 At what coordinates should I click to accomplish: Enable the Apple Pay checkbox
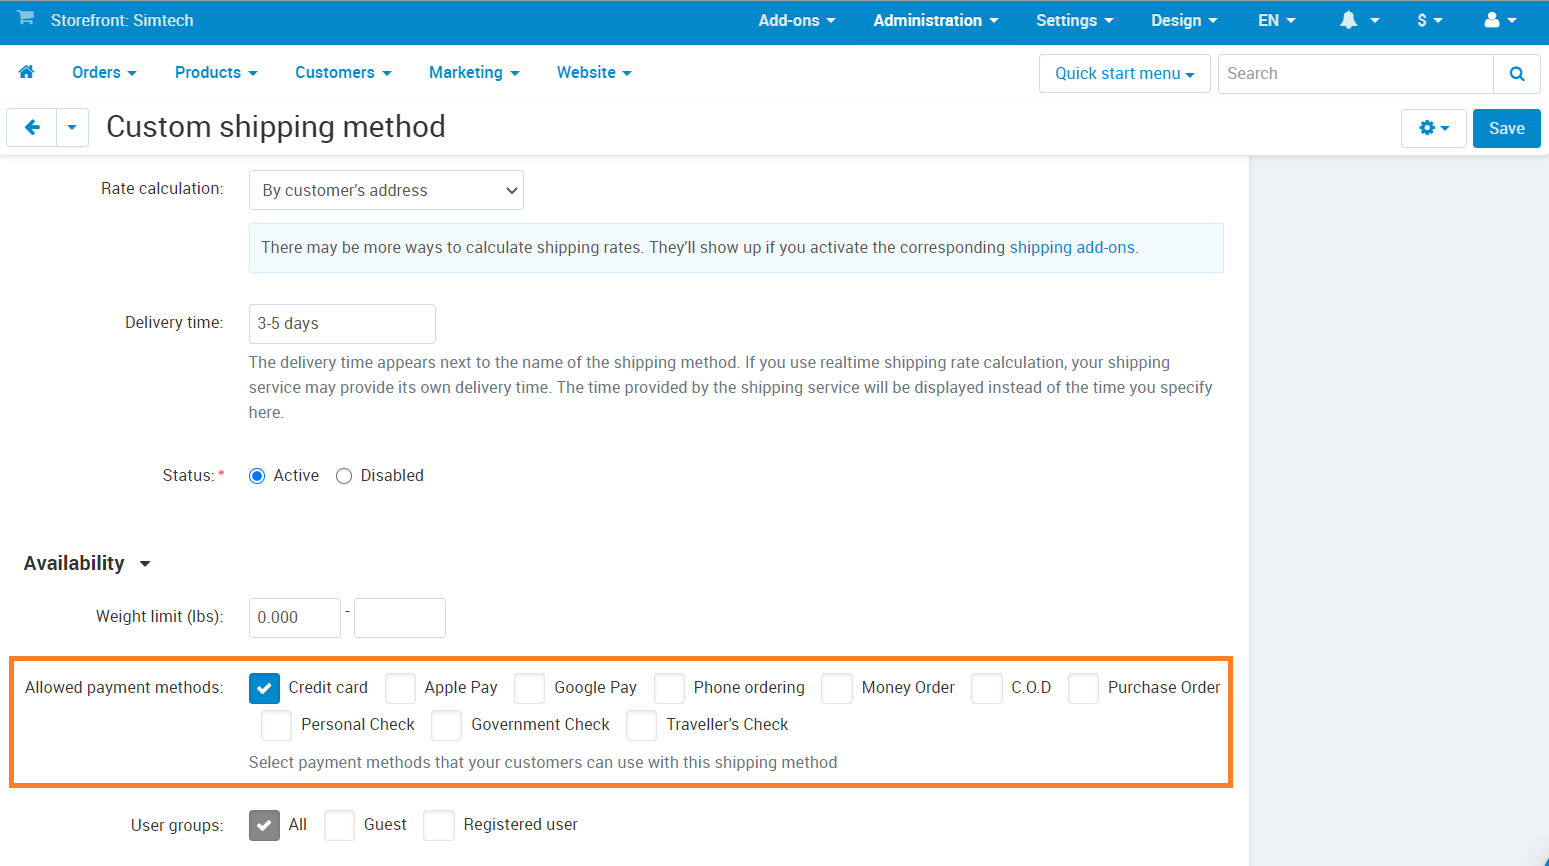pos(400,688)
